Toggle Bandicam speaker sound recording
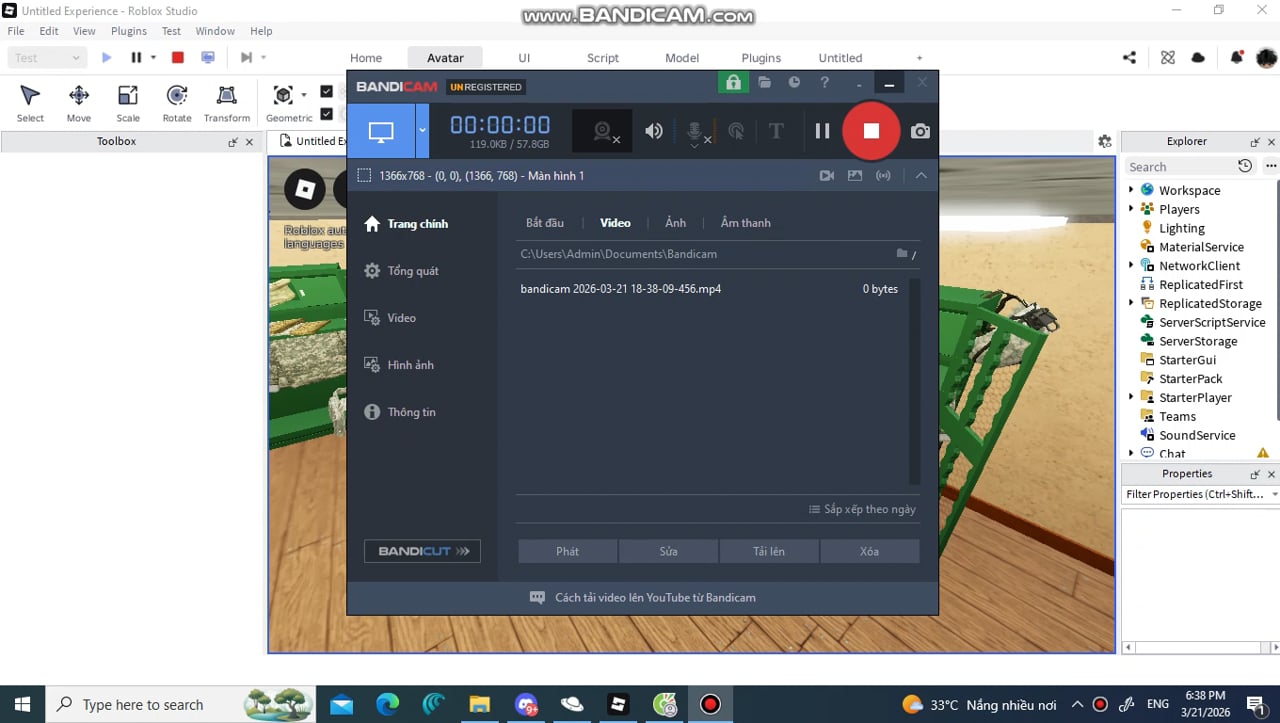 pos(653,131)
